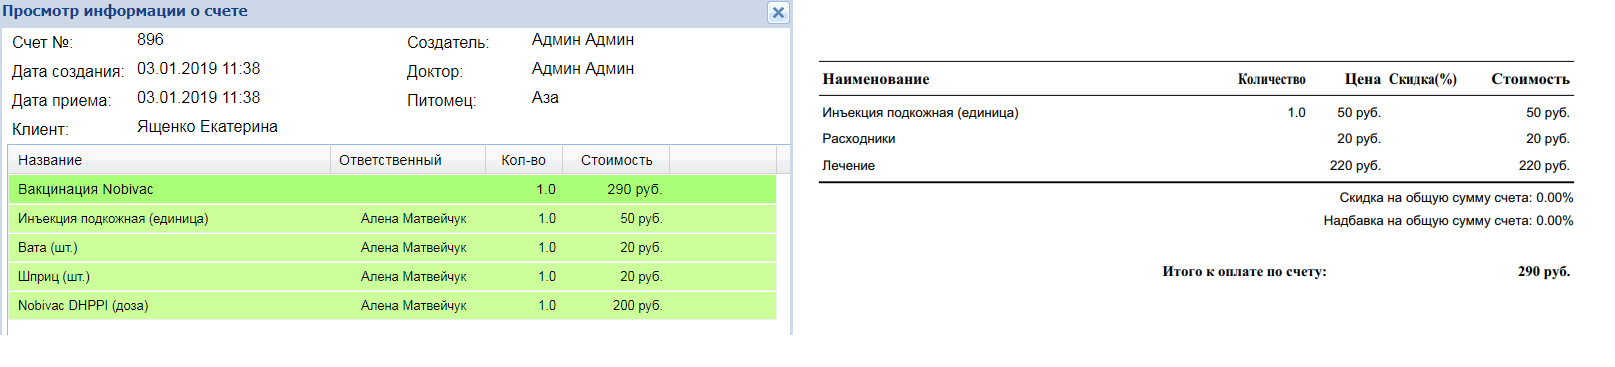Click the Просмотр информации о счете title

125,11
